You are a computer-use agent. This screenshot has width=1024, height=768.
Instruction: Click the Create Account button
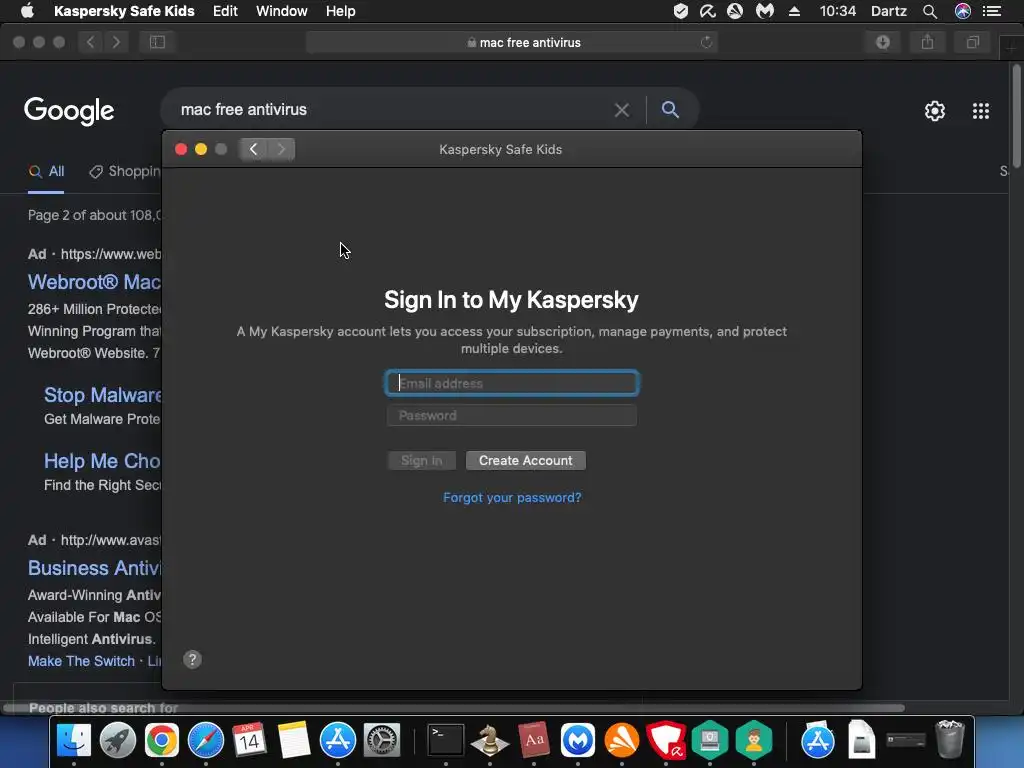(526, 460)
